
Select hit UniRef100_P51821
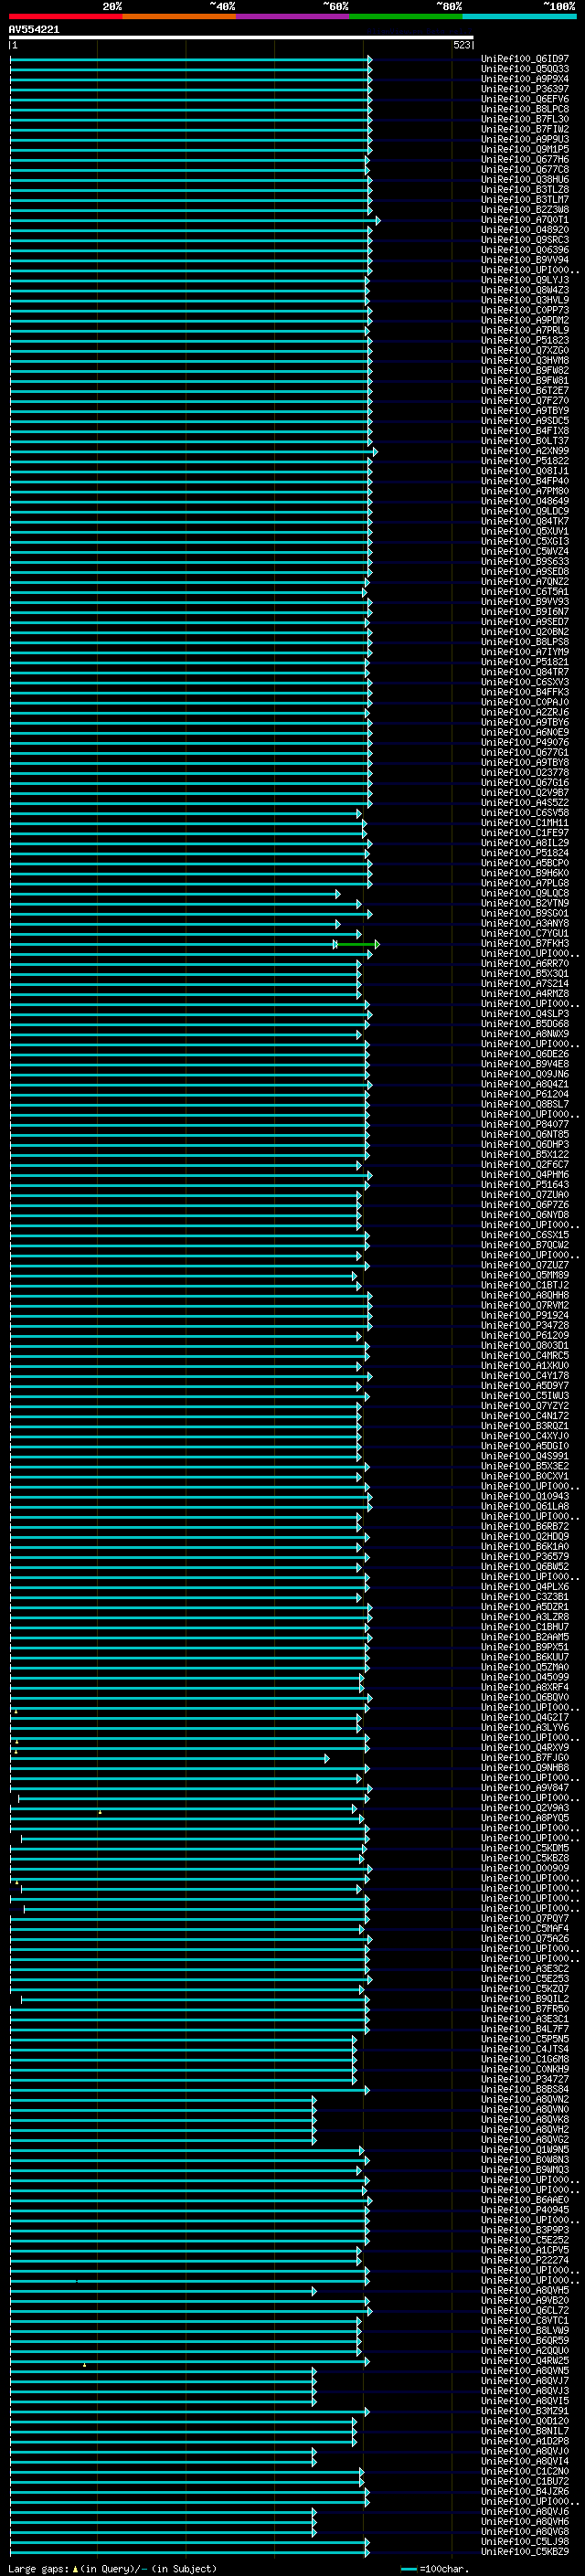(x=525, y=662)
